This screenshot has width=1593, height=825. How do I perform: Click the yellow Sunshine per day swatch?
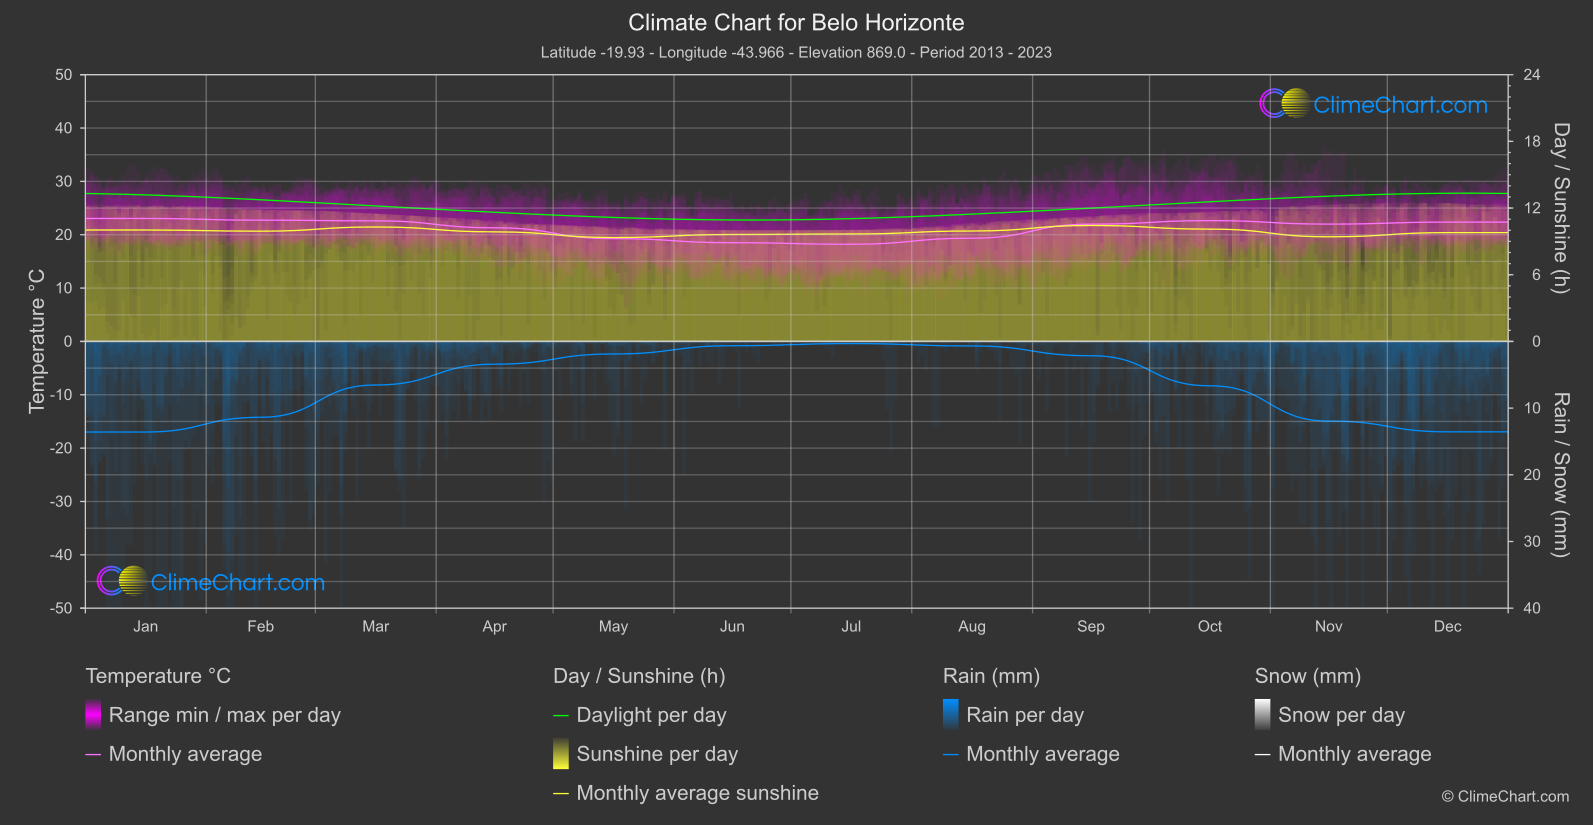click(561, 754)
